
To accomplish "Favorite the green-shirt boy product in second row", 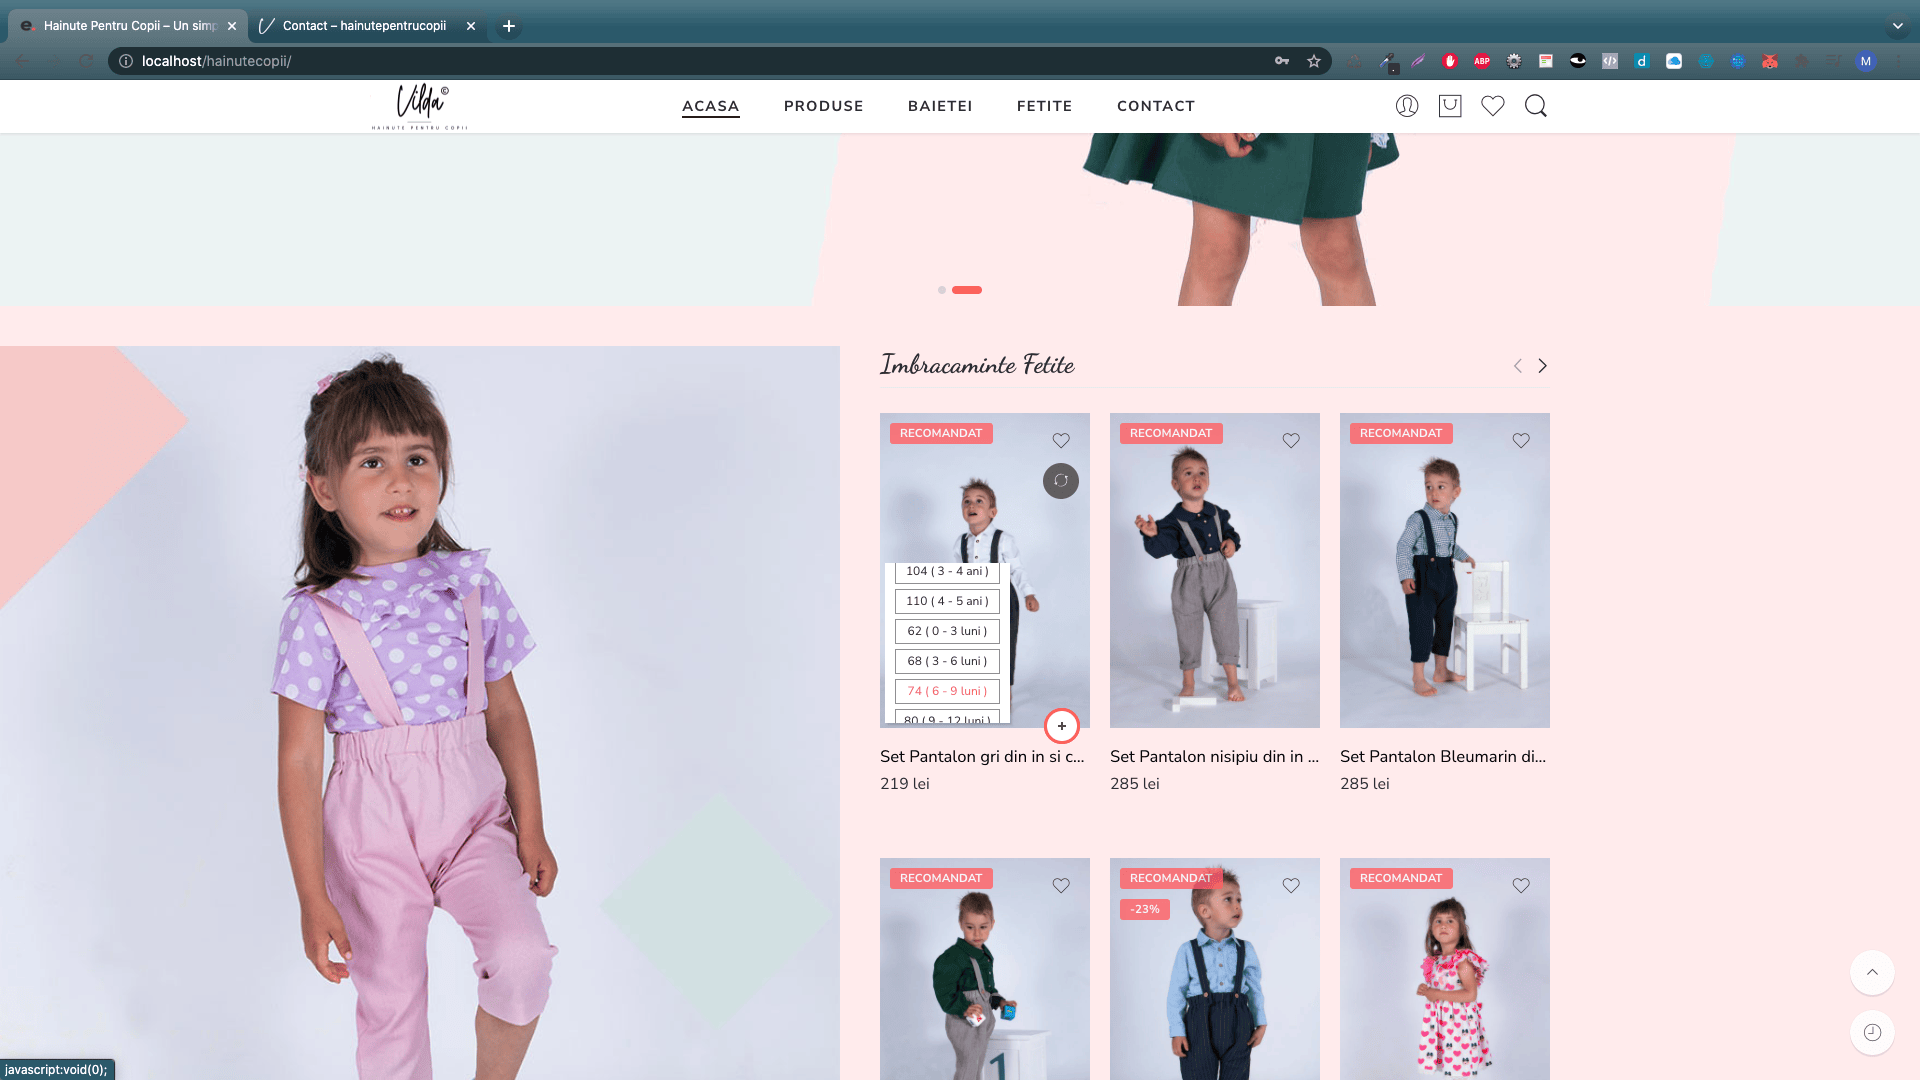I will [x=1061, y=885].
